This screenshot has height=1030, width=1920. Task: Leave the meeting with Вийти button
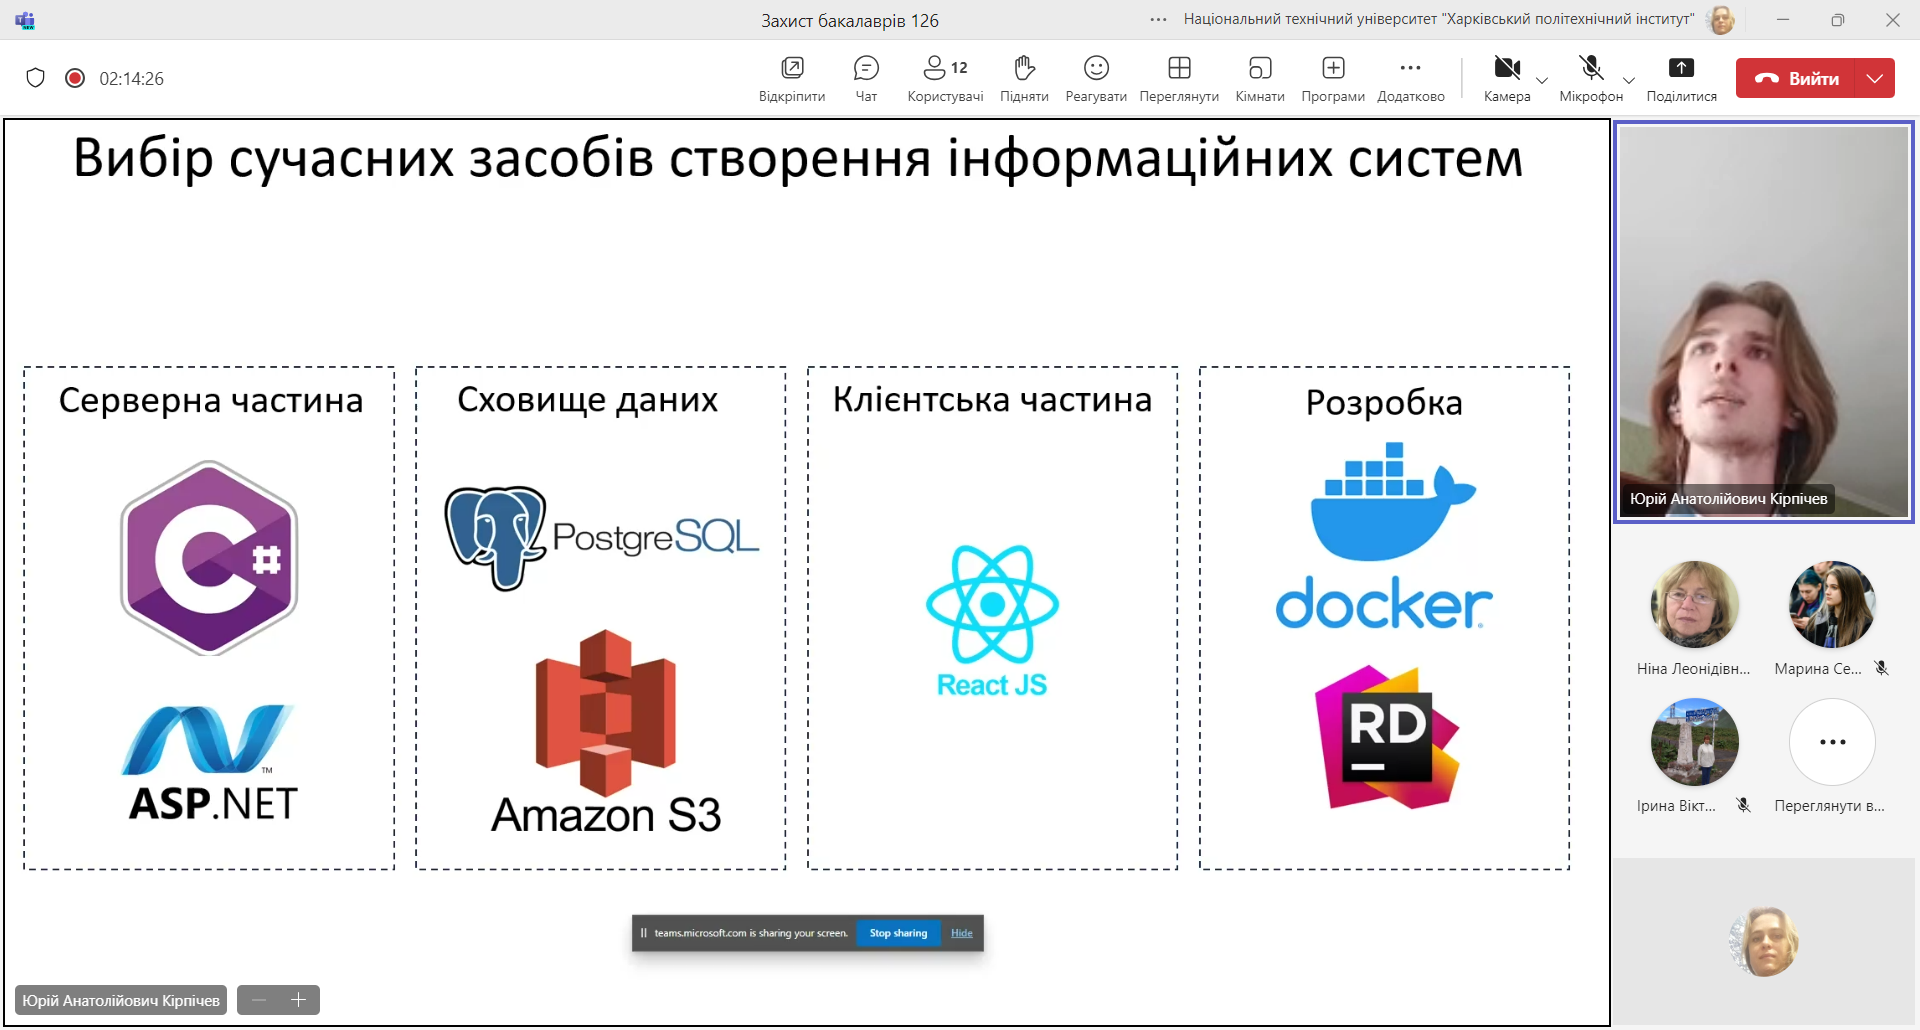coord(1796,78)
